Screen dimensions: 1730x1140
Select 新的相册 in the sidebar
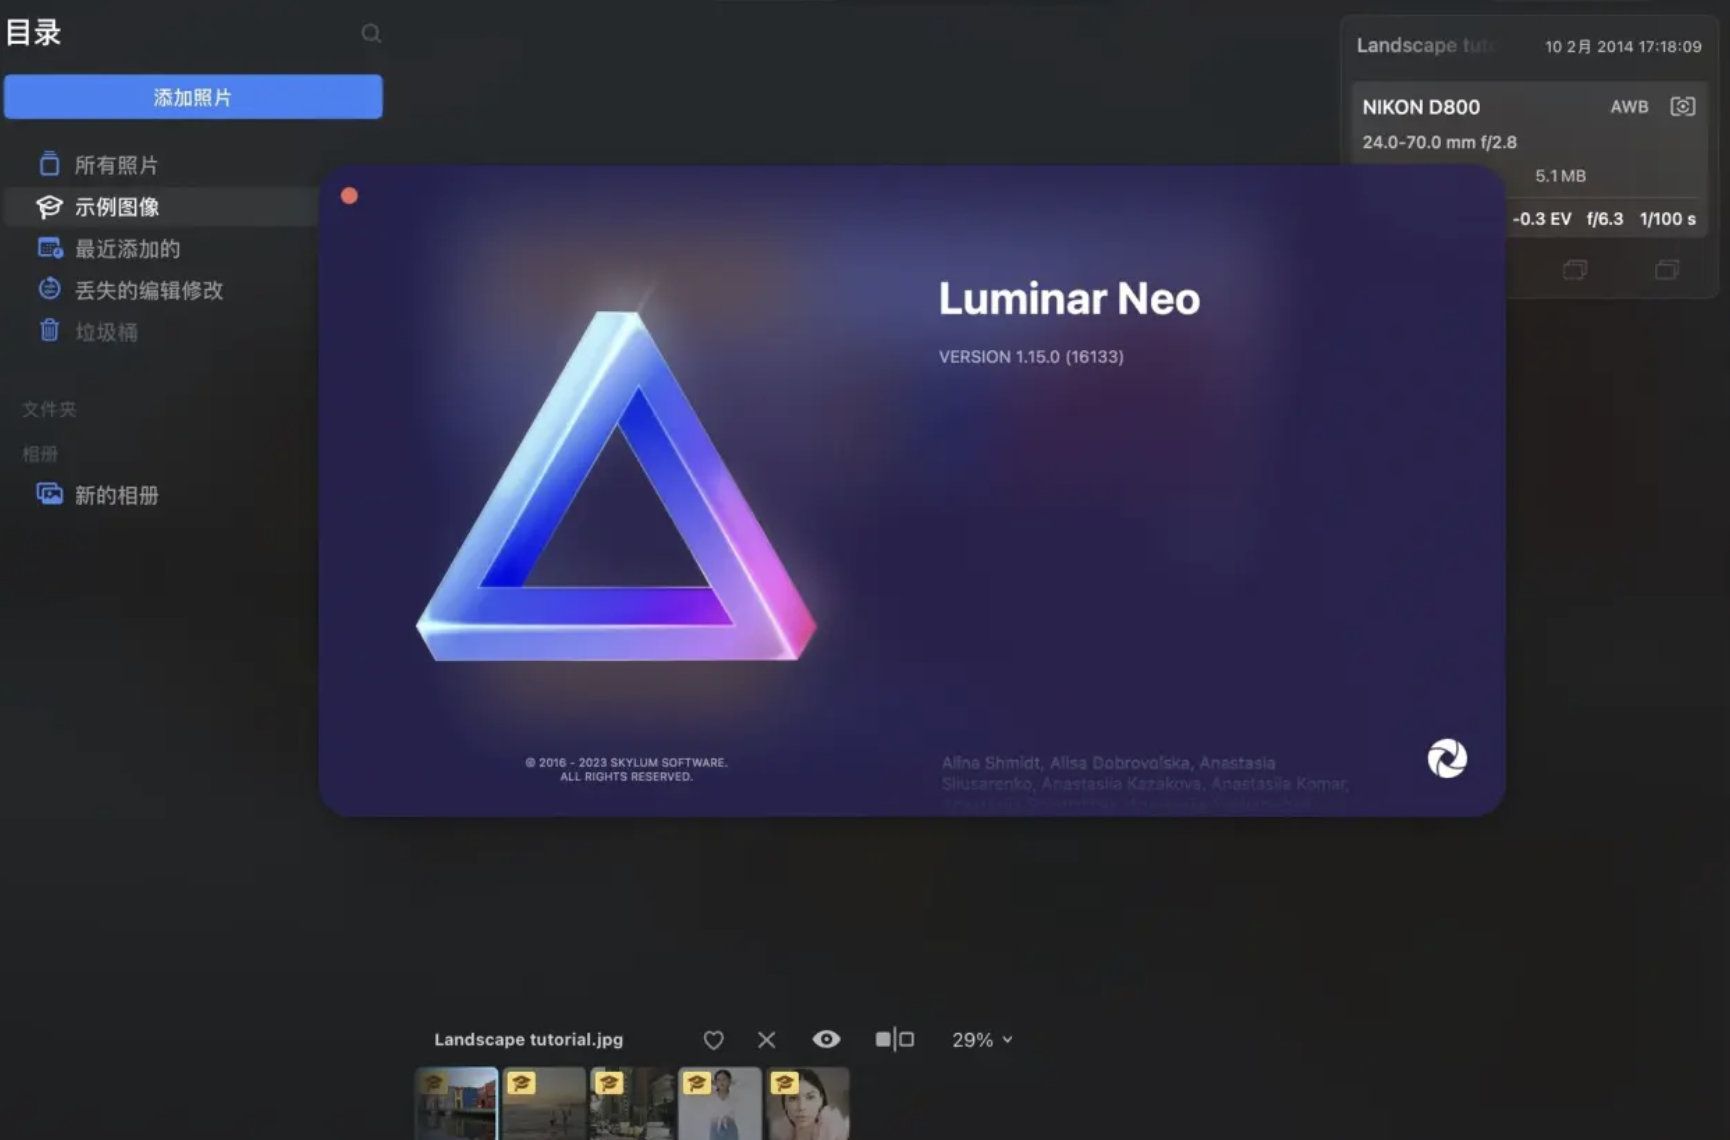(118, 494)
